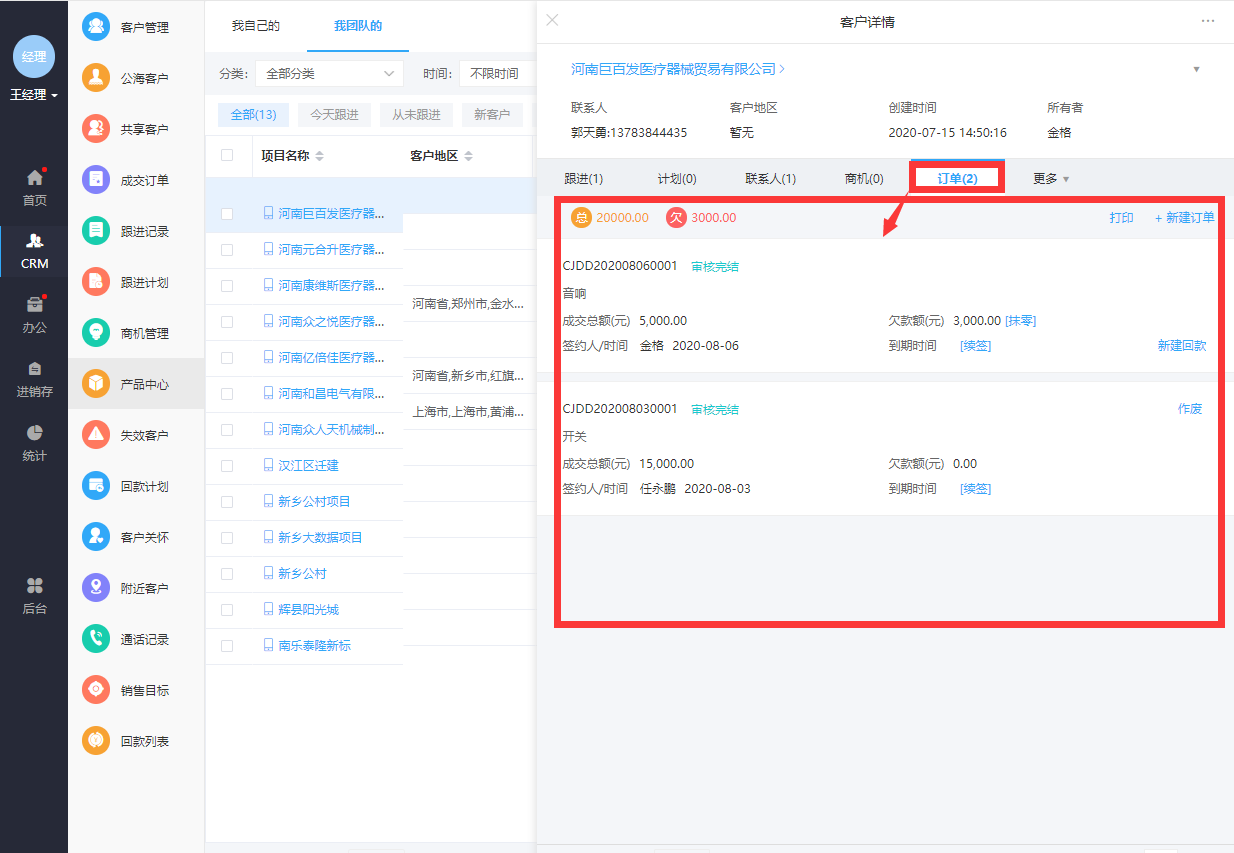Toggle the select-all checkbox in table header
The image size is (1234, 853).
[227, 155]
